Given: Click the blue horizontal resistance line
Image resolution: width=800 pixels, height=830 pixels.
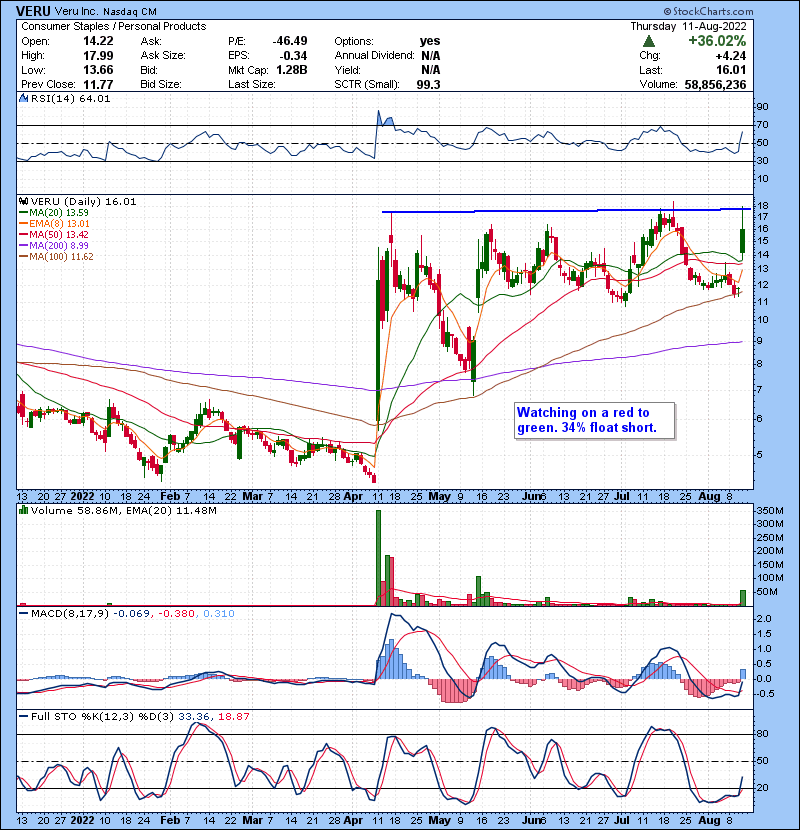Looking at the screenshot, I should [567, 211].
